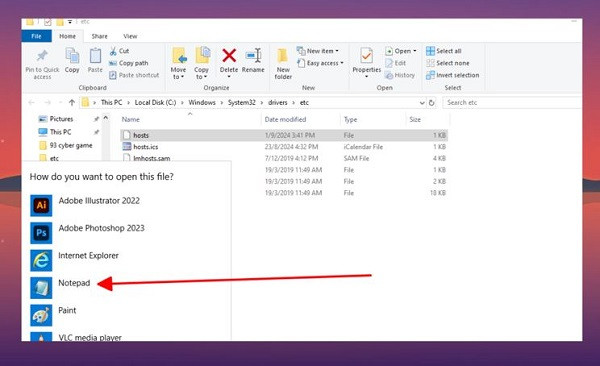
Task: Open 93 cyber game folder
Action: (66, 145)
